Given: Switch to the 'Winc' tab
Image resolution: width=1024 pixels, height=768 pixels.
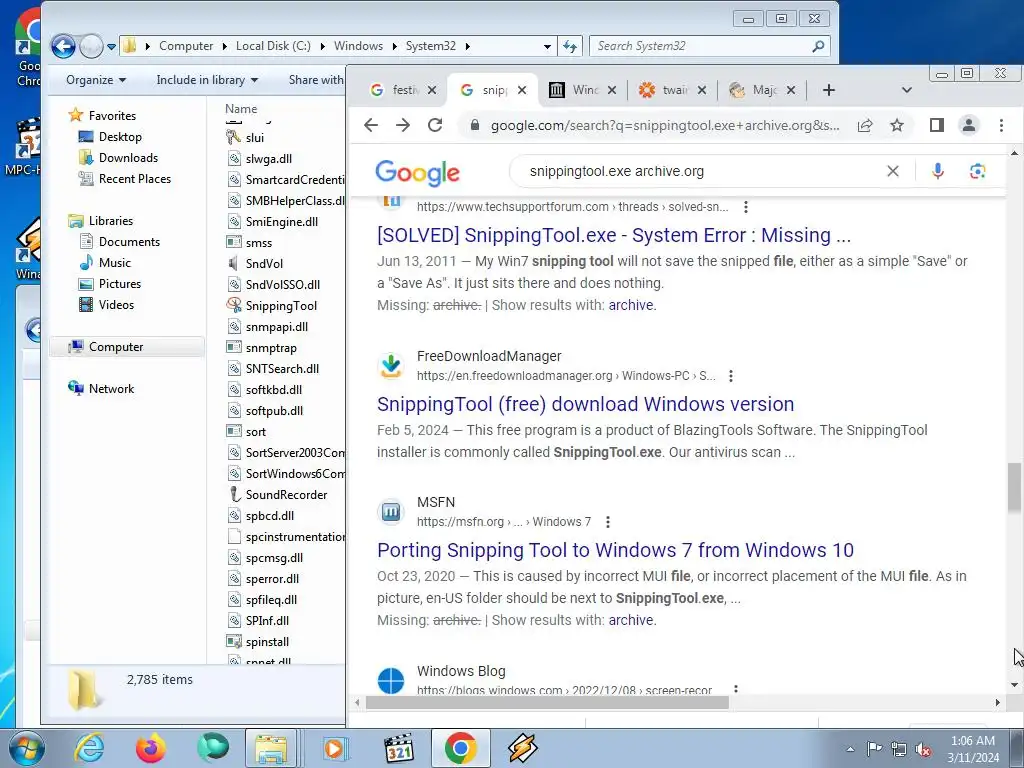Looking at the screenshot, I should (x=577, y=90).
